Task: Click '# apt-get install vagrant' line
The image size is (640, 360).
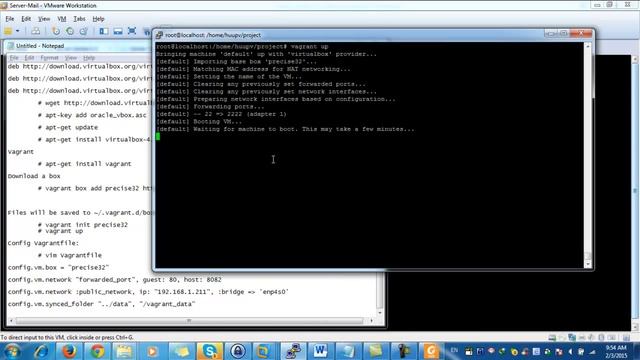Action: (84, 164)
